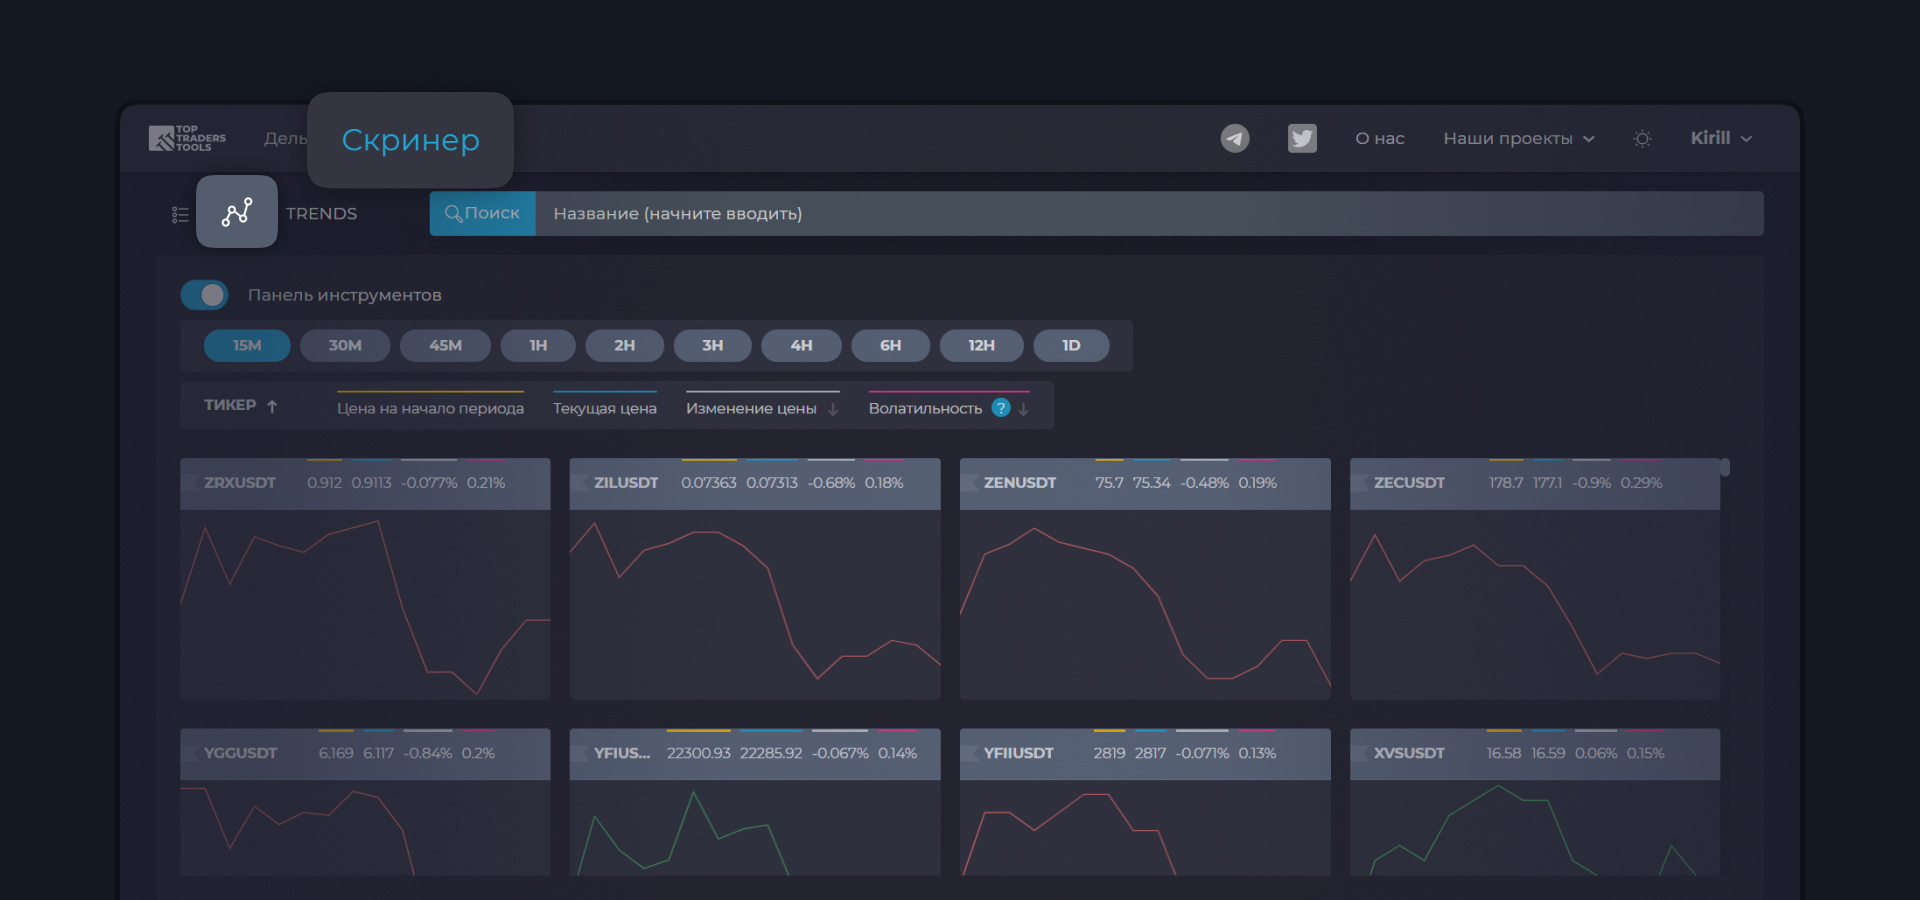Viewport: 1920px width, 900px height.
Task: Open the Kirill user menu
Action: pos(1721,138)
